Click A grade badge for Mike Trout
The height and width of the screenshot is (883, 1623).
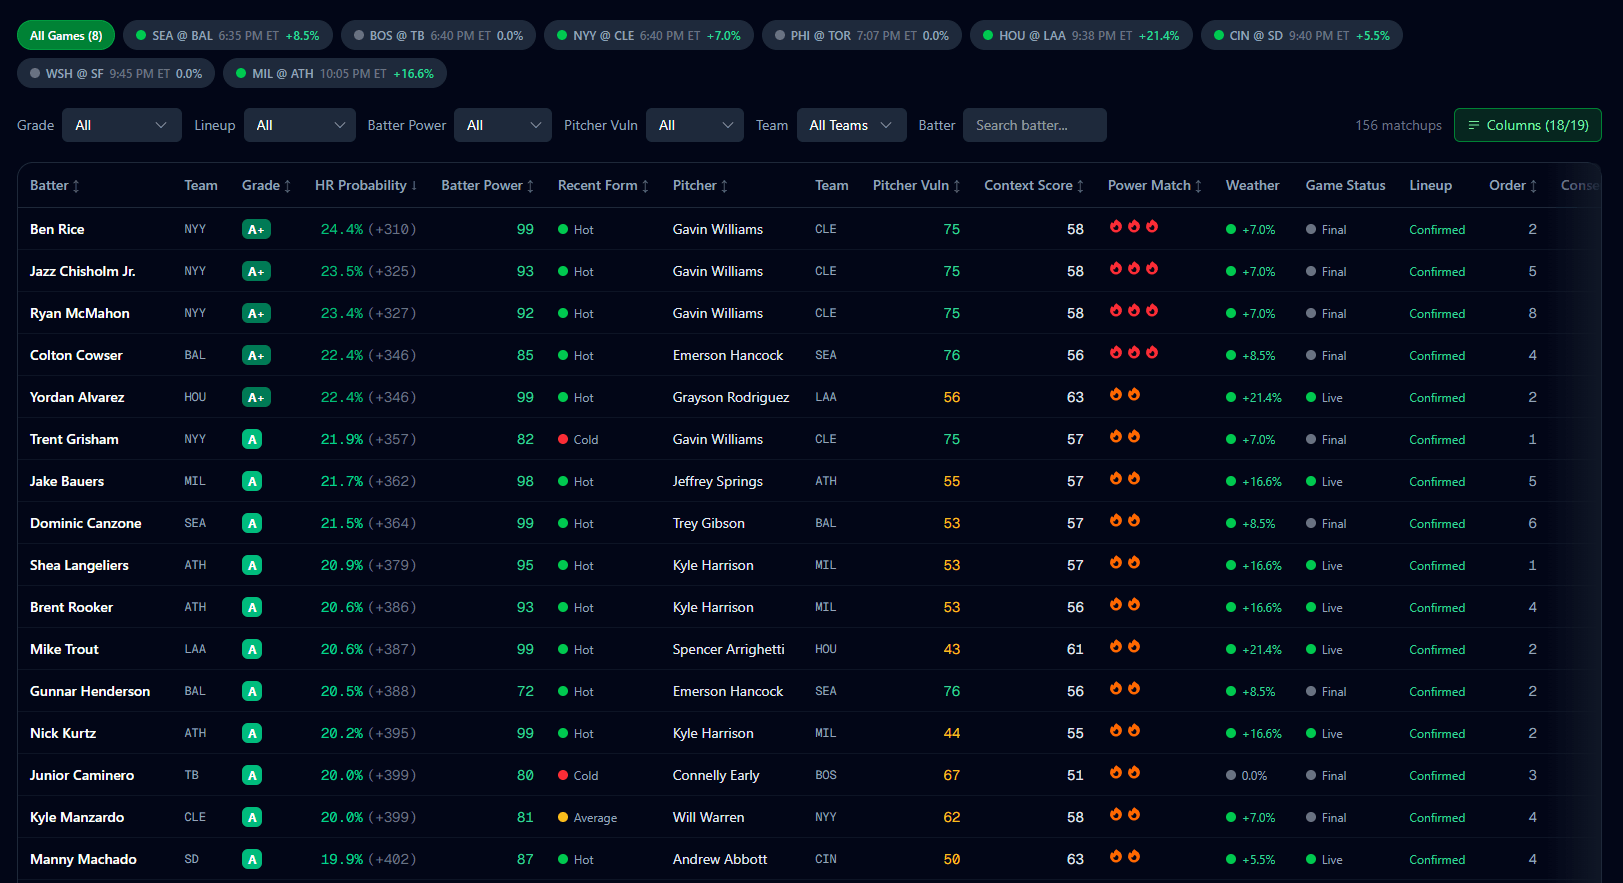(252, 649)
